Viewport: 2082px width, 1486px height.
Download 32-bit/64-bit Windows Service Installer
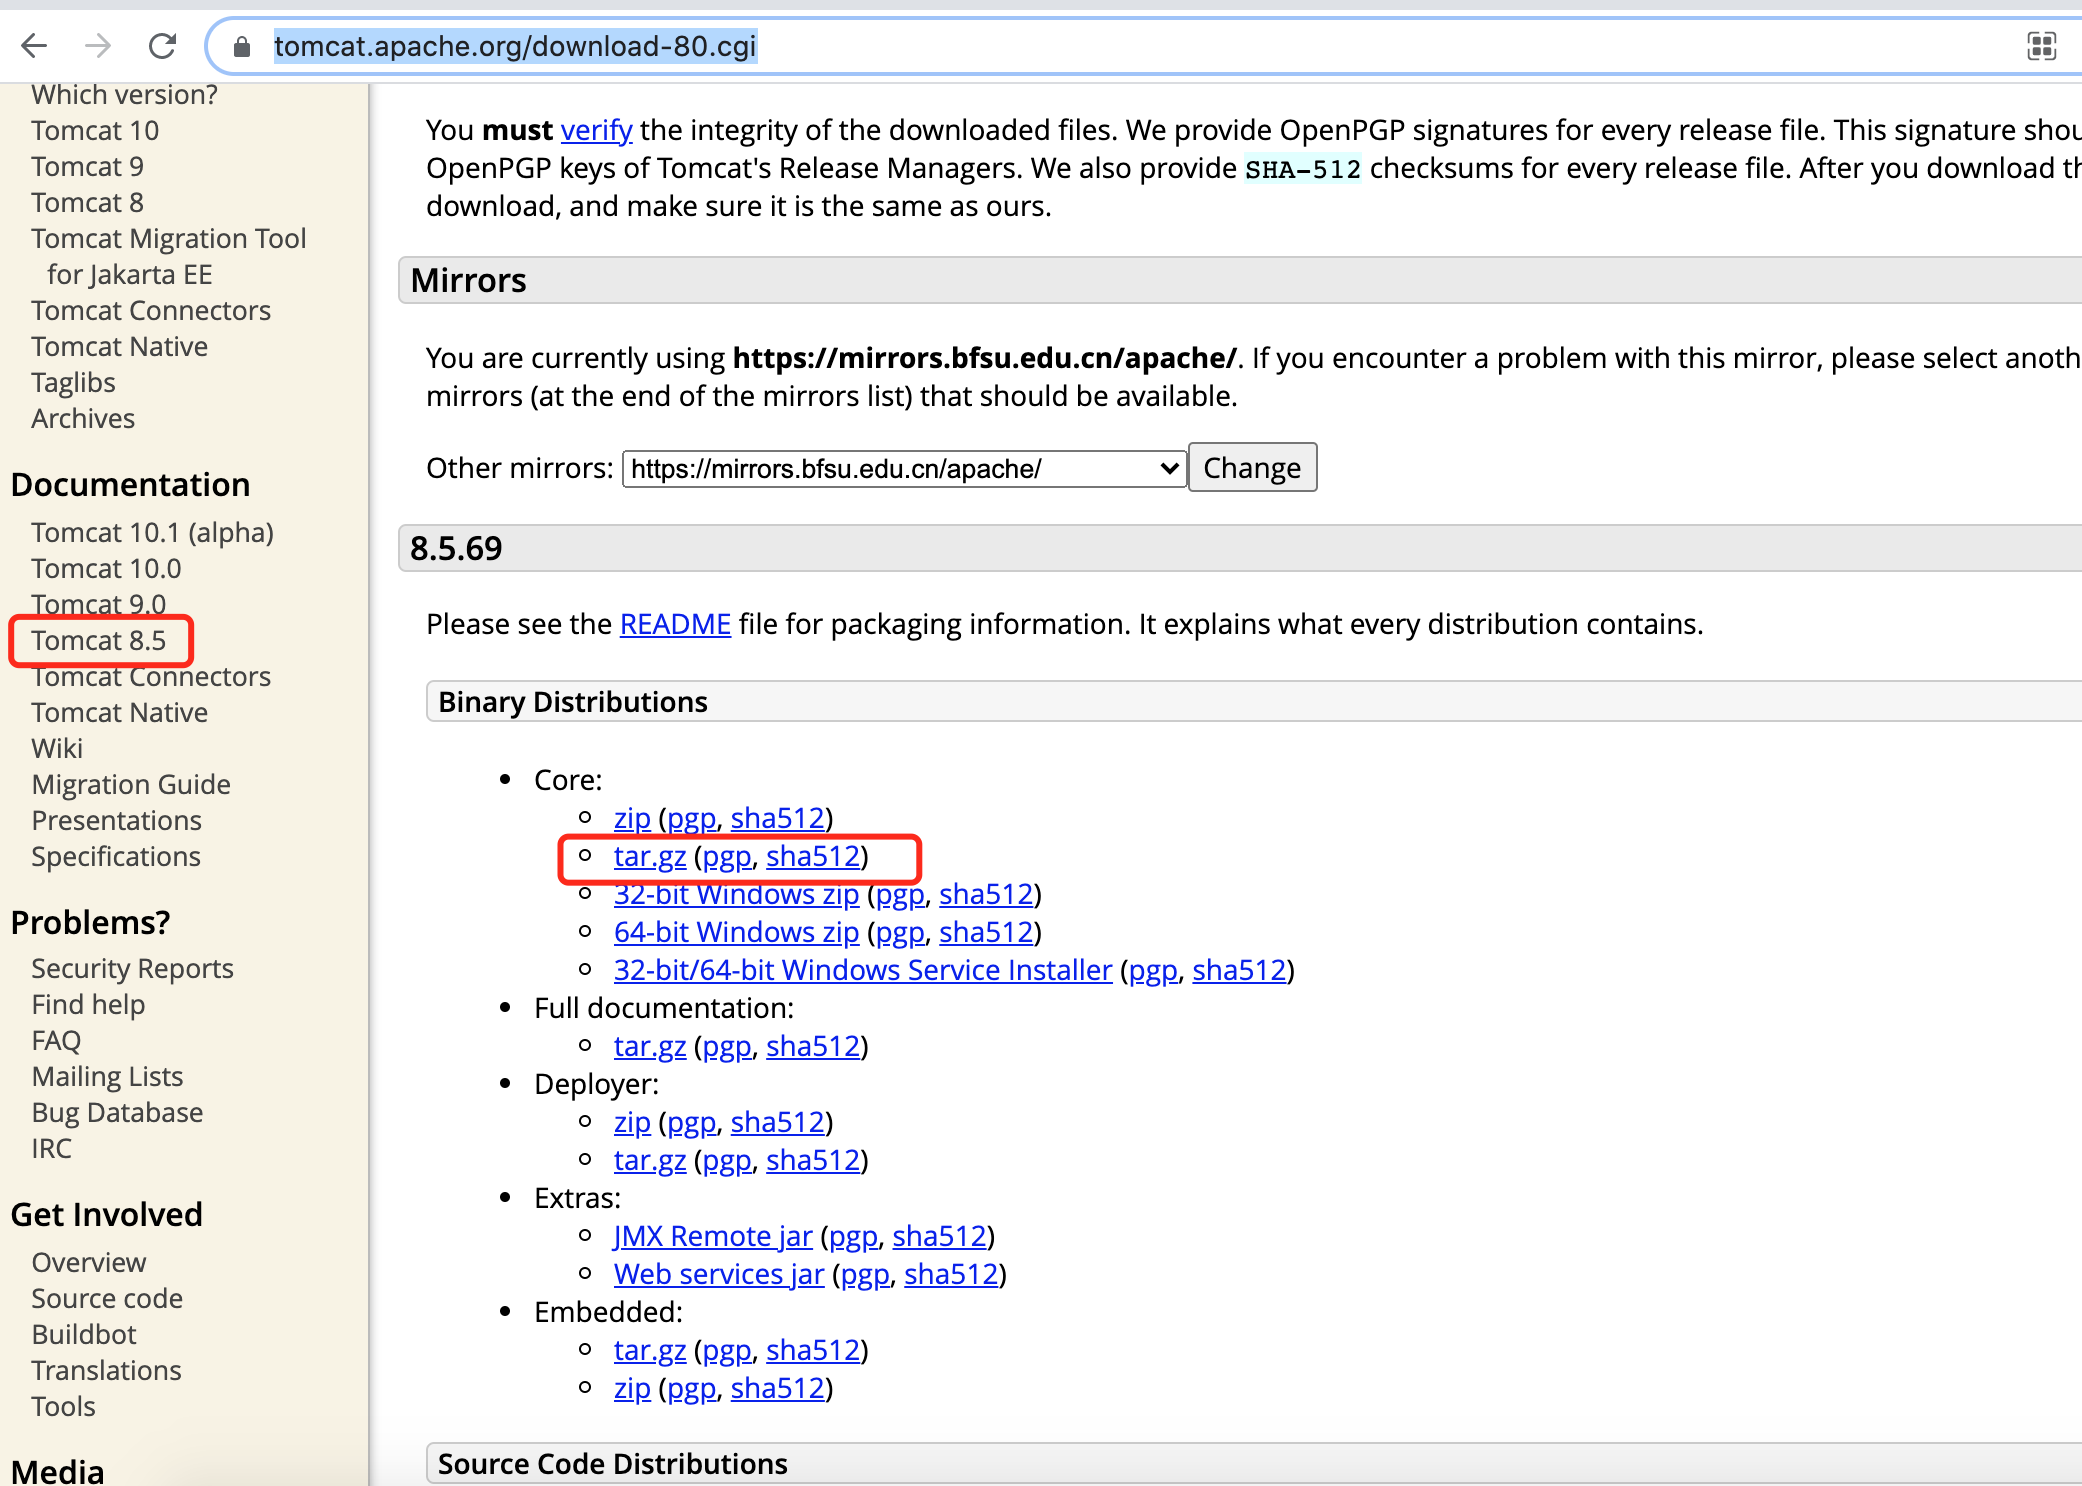coord(863,970)
